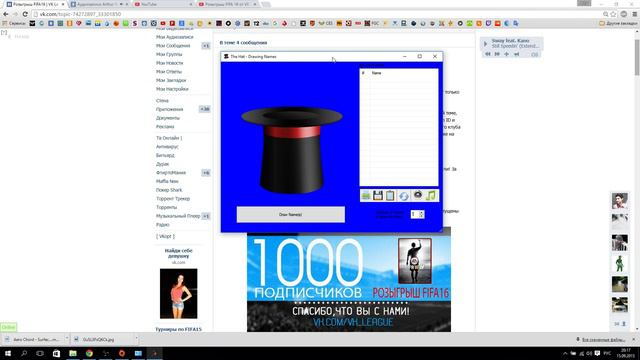The height and width of the screenshot is (360, 640).
Task: Save names list with floppy disk icon
Action: tap(378, 196)
